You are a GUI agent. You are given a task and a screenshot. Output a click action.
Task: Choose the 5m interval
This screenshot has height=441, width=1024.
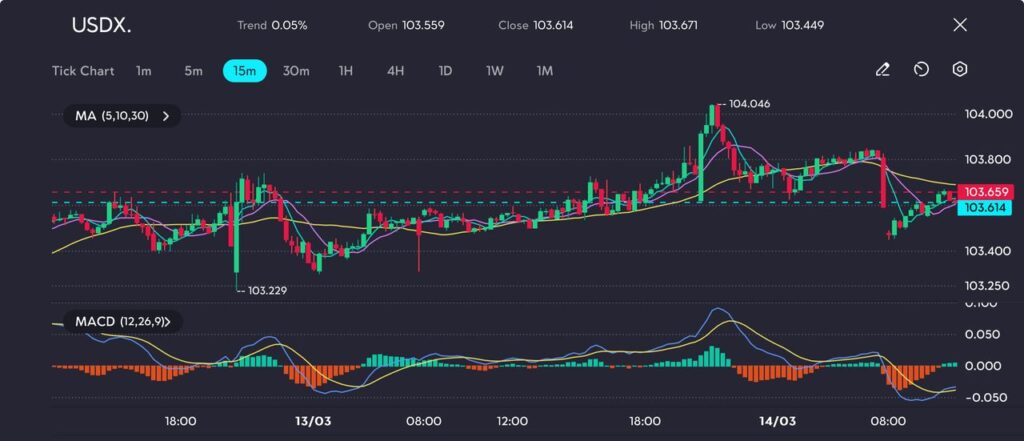point(193,71)
